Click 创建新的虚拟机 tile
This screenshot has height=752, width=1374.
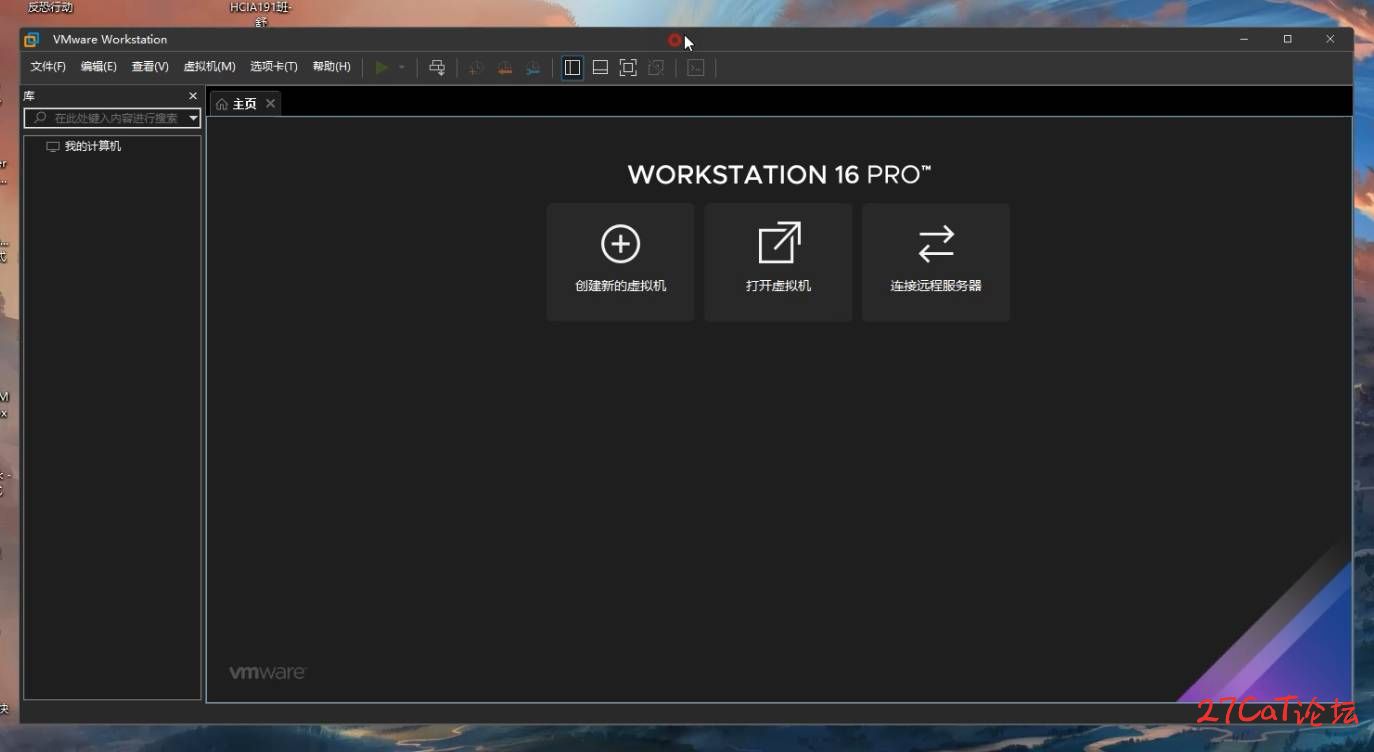tap(621, 262)
